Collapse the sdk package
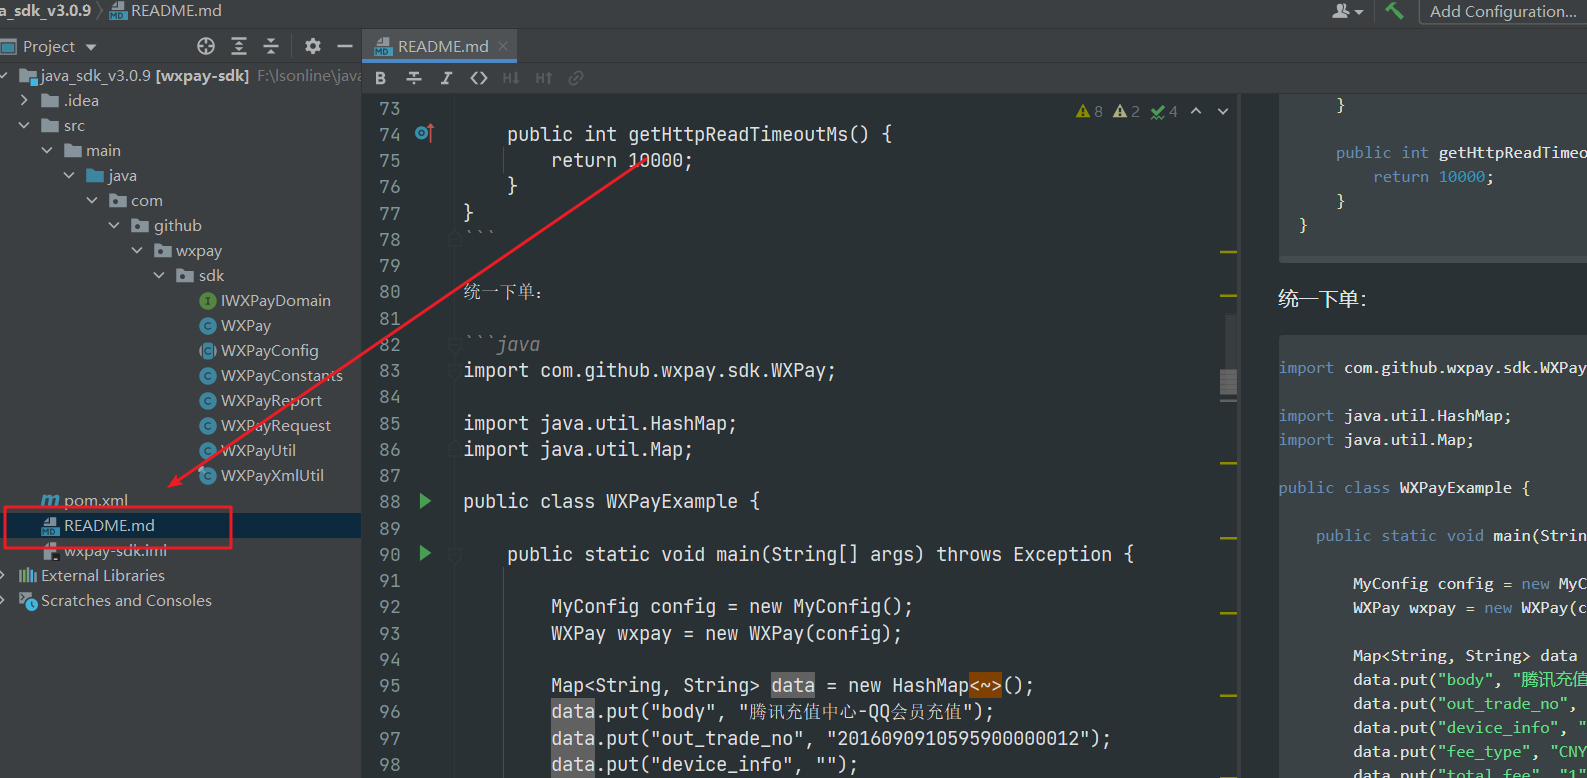Image resolution: width=1587 pixels, height=778 pixels. 159,275
